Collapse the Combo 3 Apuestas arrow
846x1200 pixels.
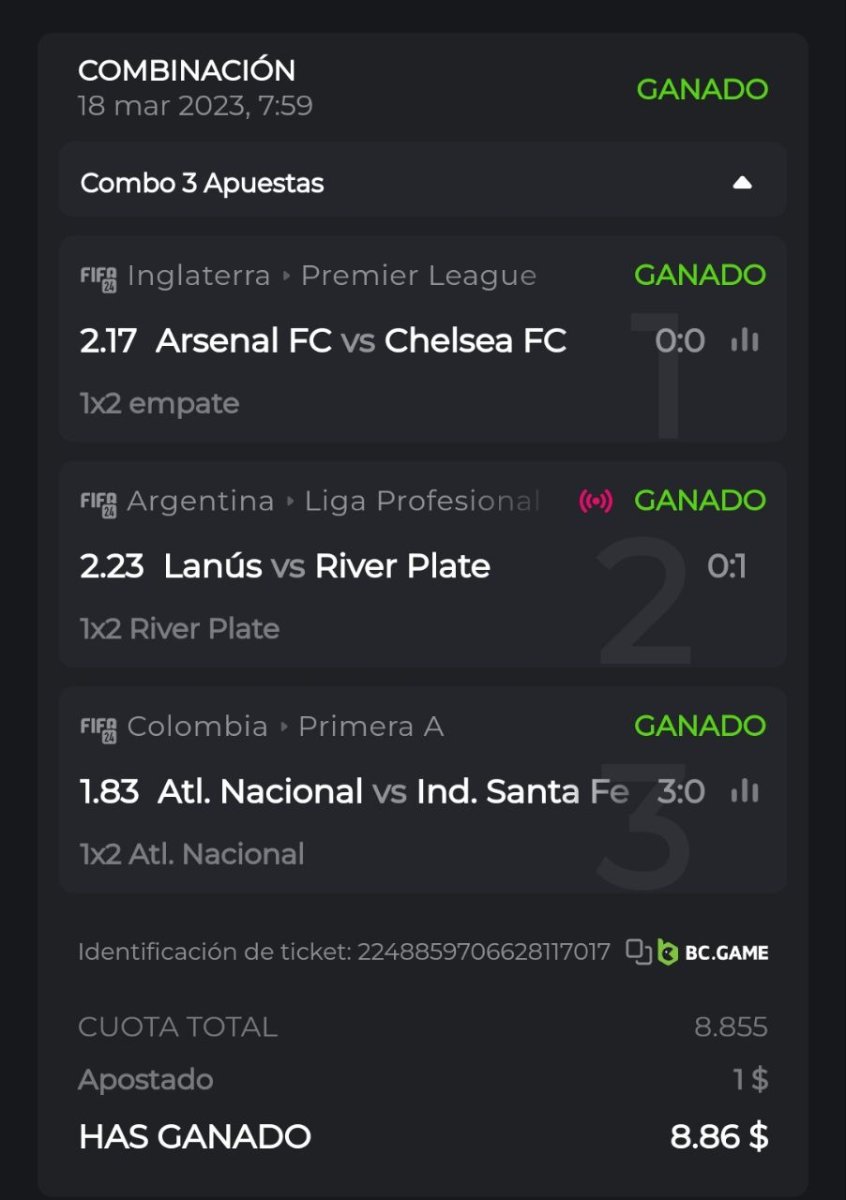click(741, 183)
